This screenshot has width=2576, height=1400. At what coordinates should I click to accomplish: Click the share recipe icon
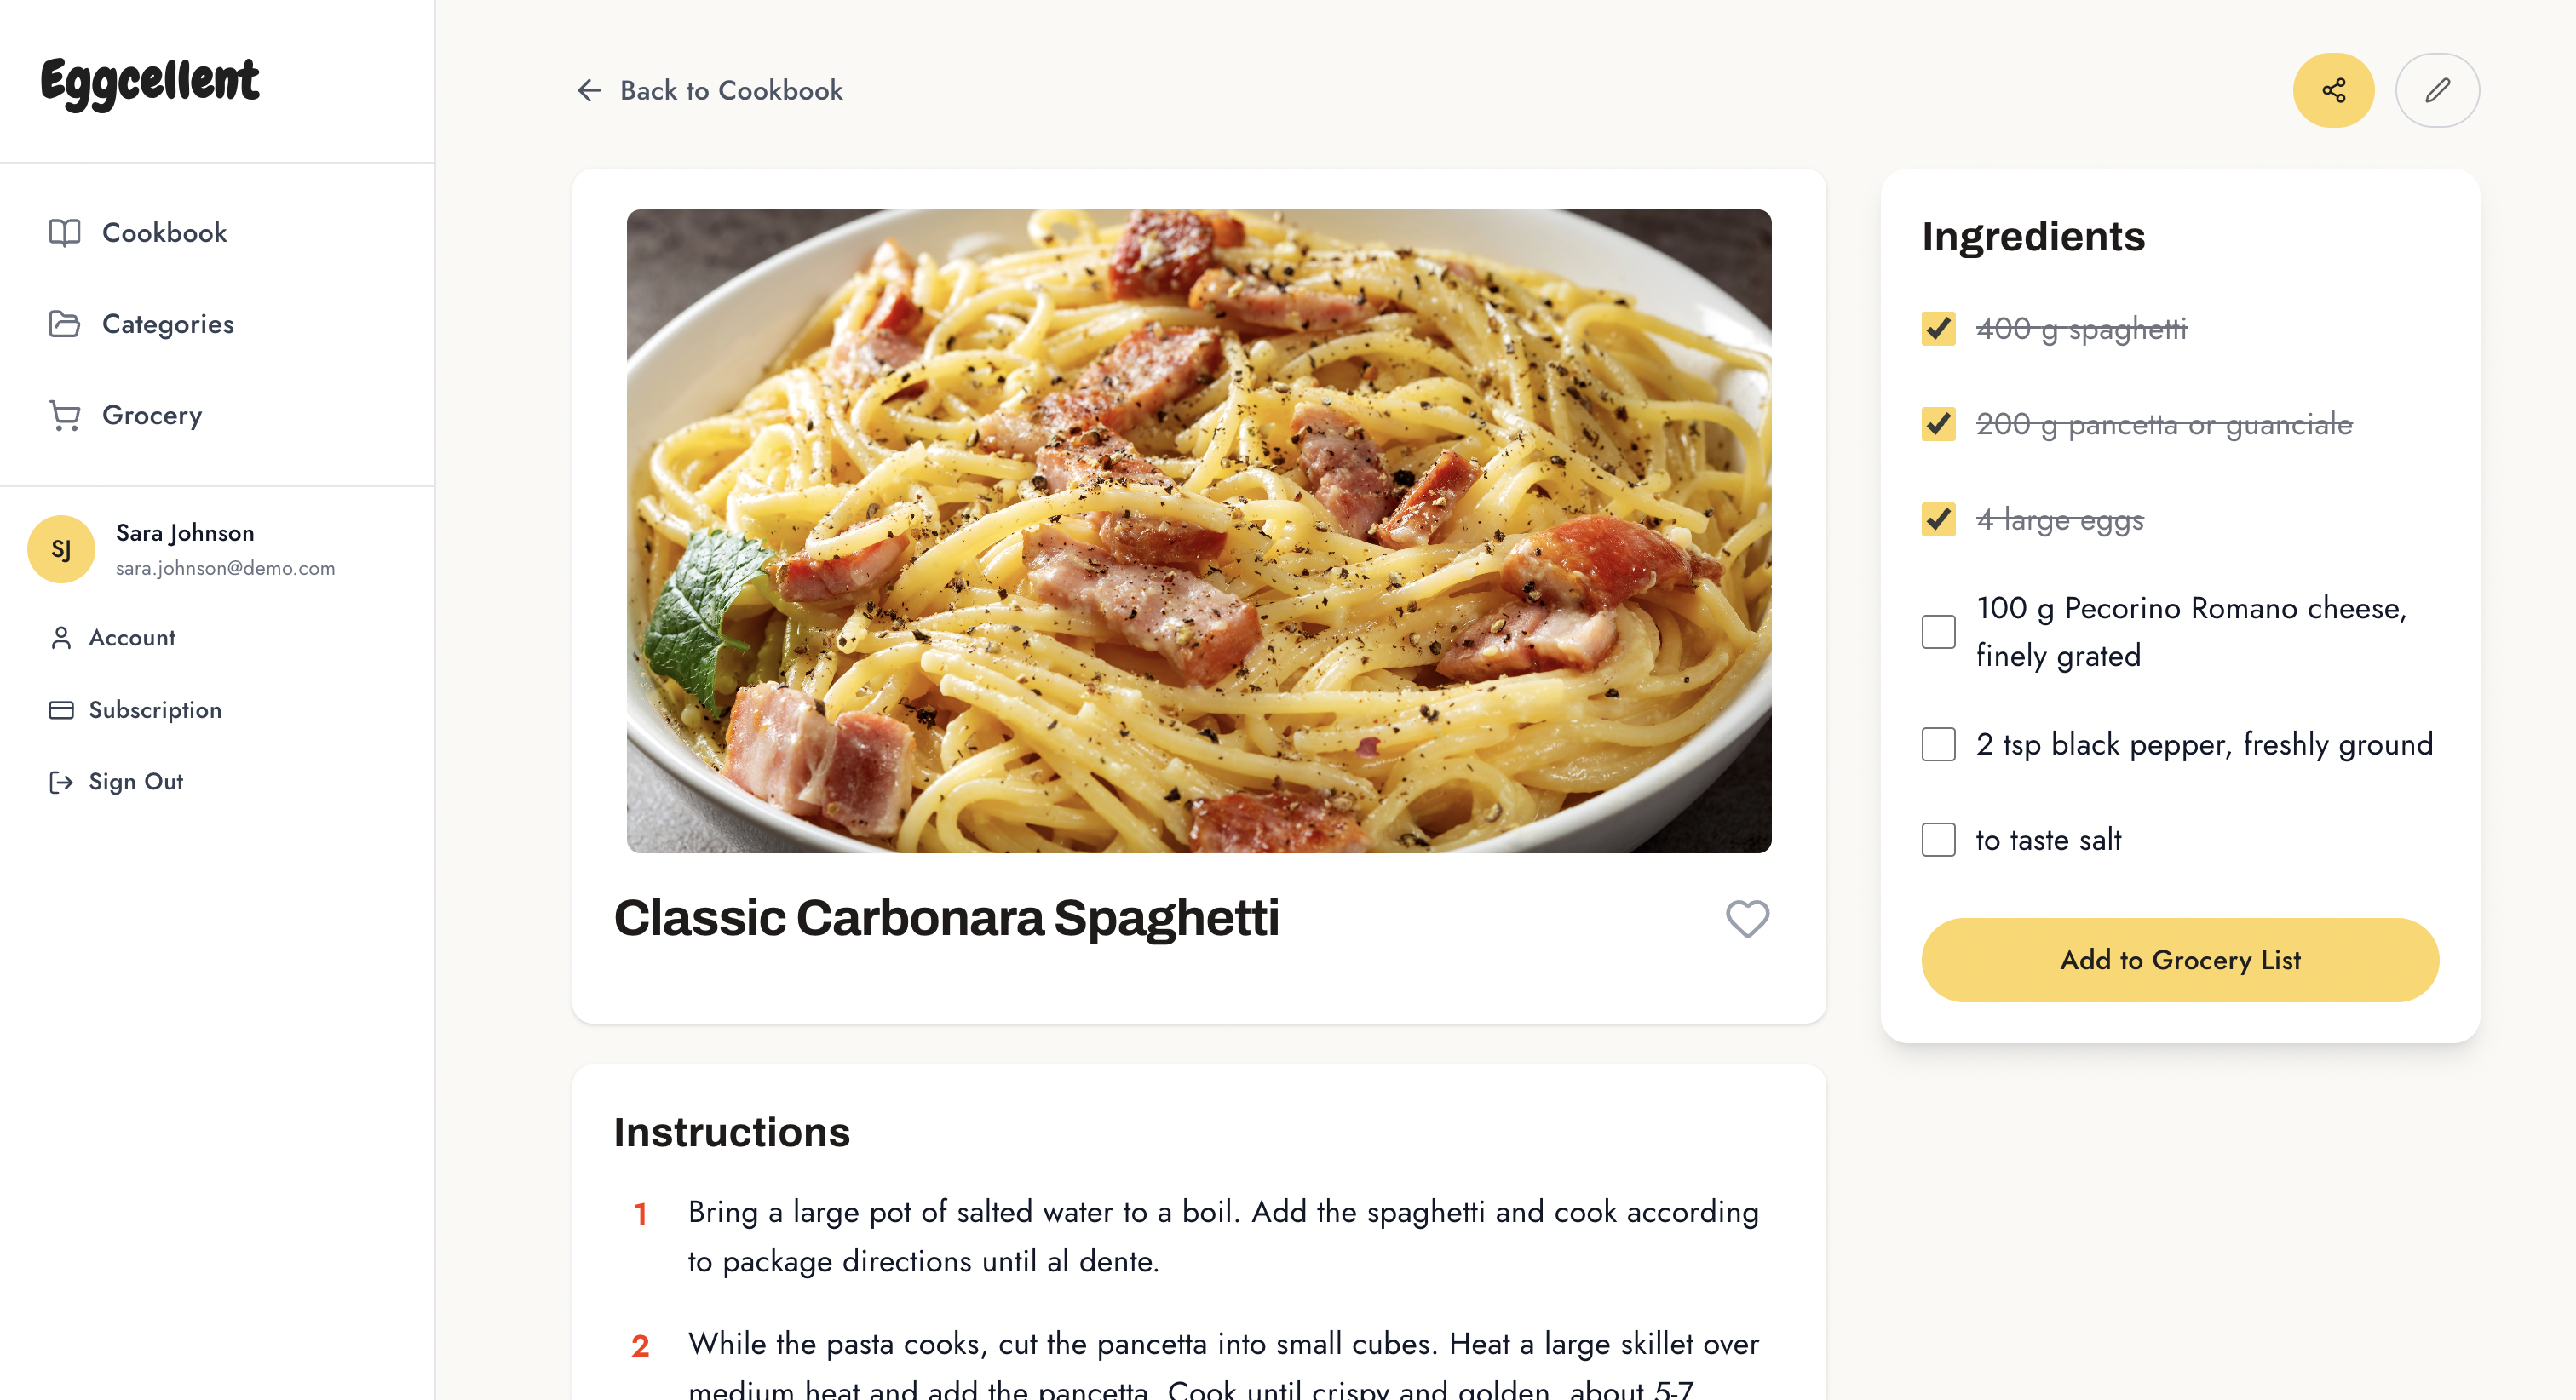(x=2333, y=90)
